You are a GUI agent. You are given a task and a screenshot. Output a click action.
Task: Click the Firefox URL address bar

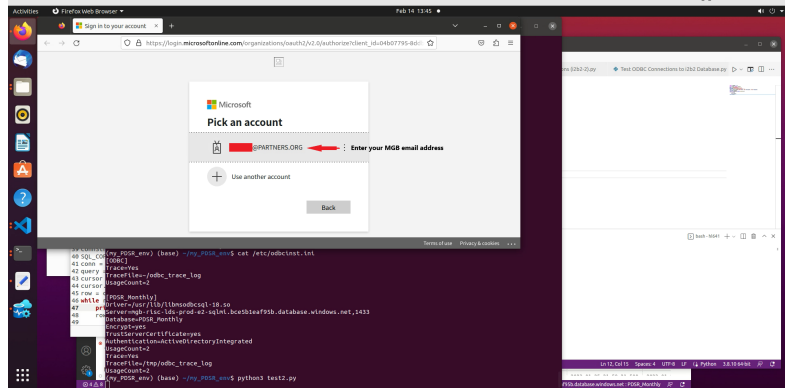pyautogui.click(x=279, y=43)
